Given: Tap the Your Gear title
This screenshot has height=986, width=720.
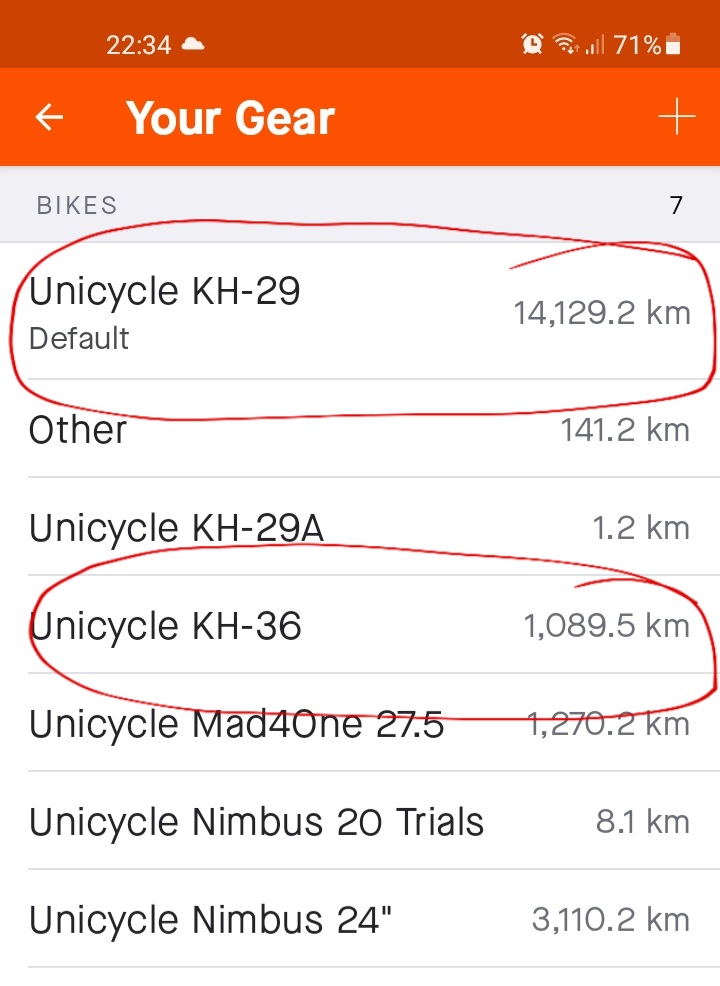Looking at the screenshot, I should click(230, 118).
